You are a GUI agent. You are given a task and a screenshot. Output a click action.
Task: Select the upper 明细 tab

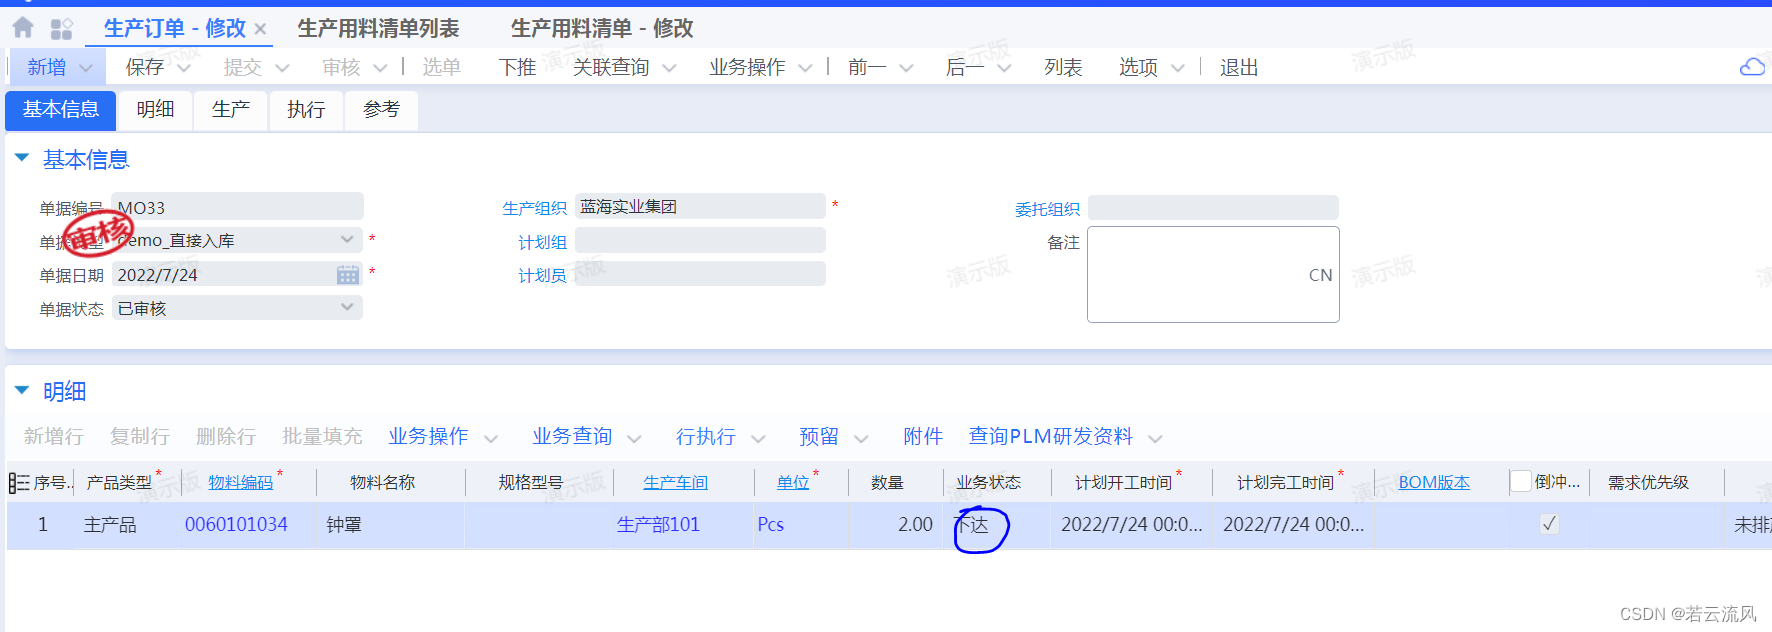click(x=156, y=110)
